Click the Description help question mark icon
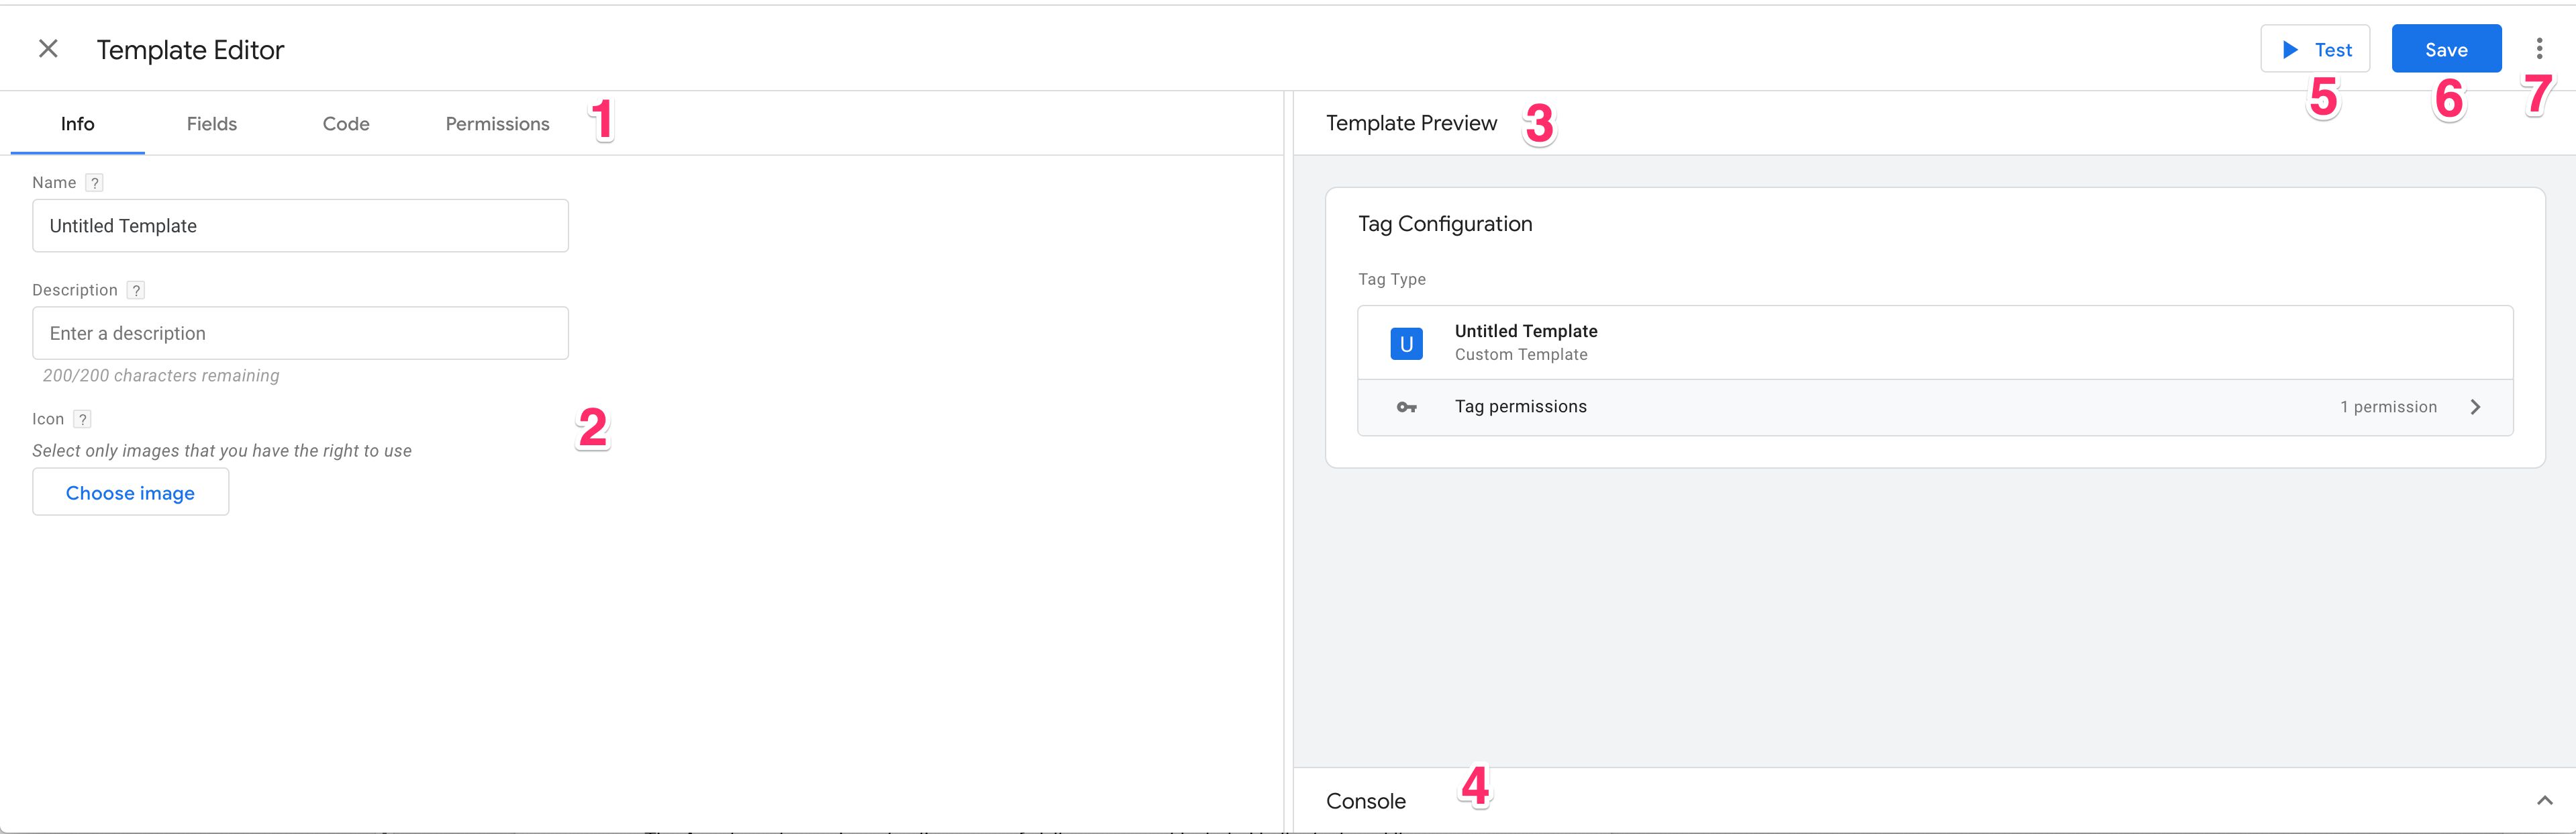The height and width of the screenshot is (834, 2576). coord(136,290)
